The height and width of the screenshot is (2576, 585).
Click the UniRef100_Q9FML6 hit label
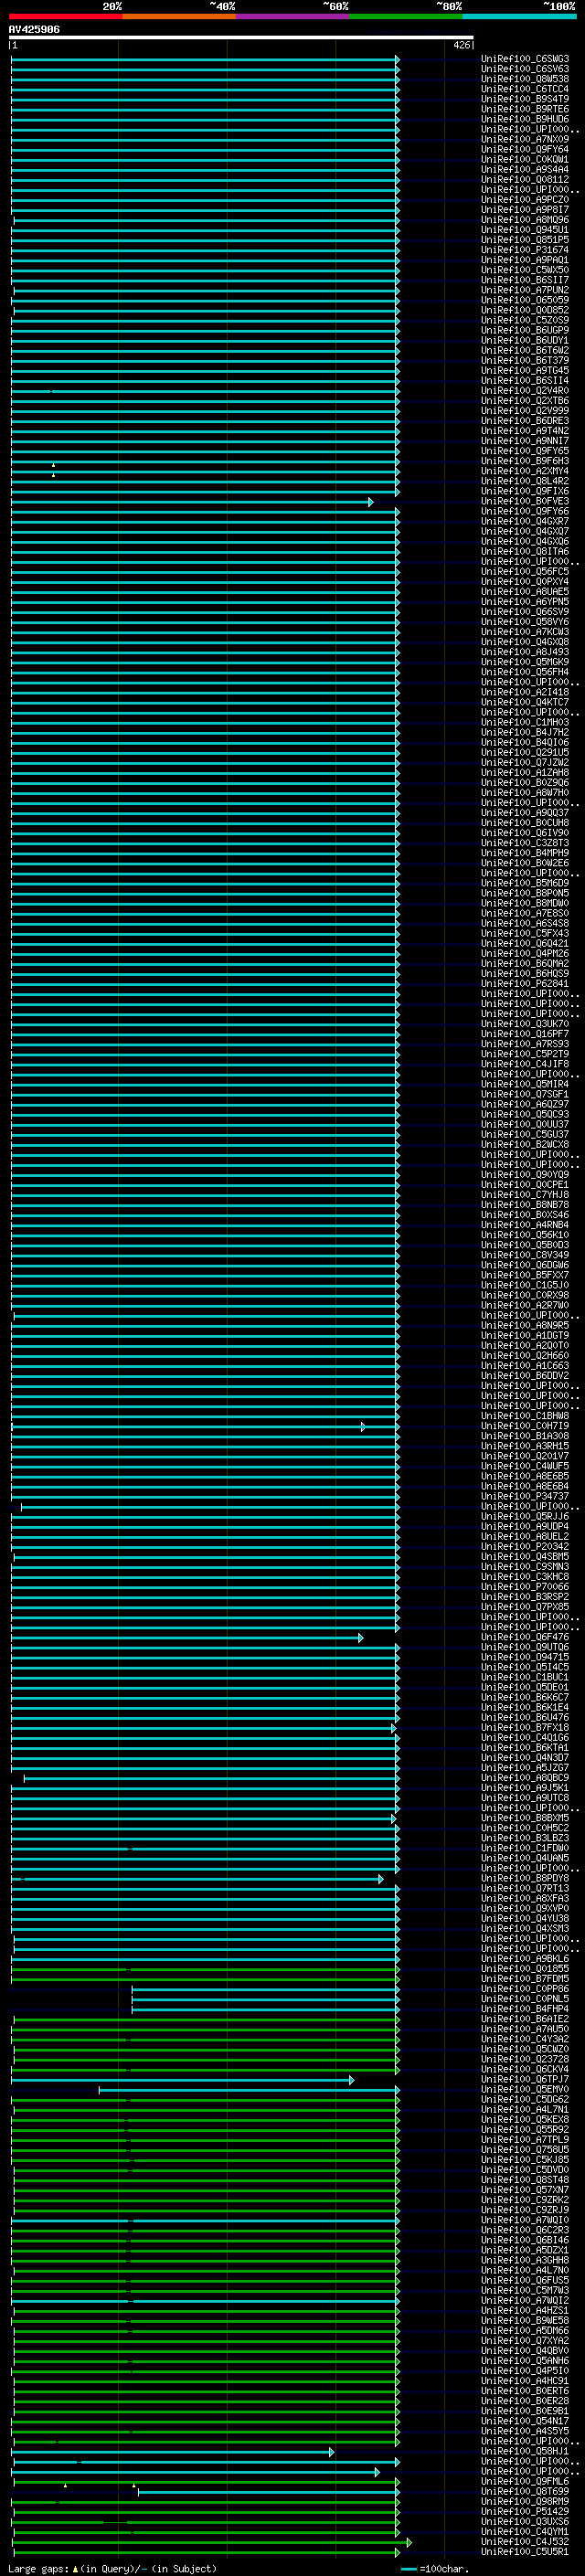pos(525,2482)
